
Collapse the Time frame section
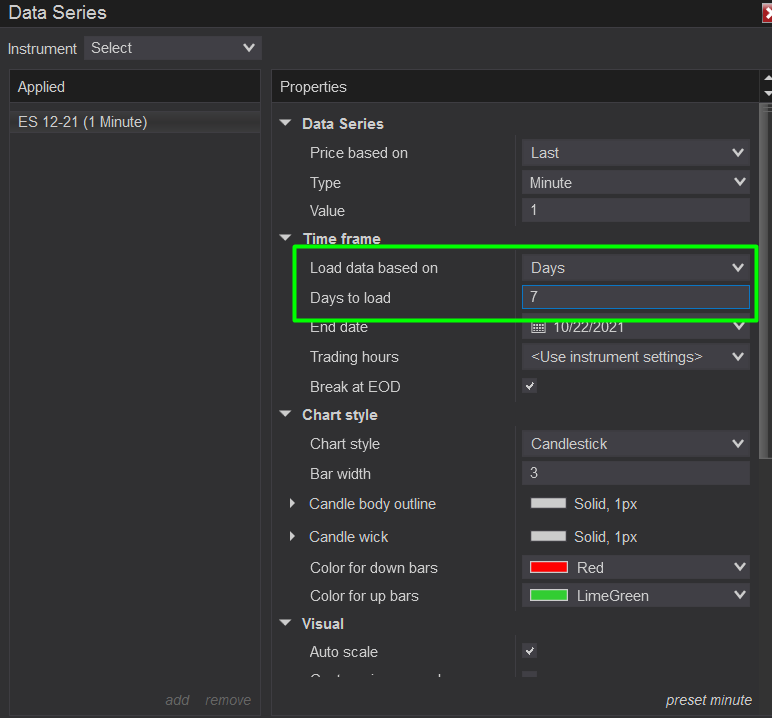point(286,239)
